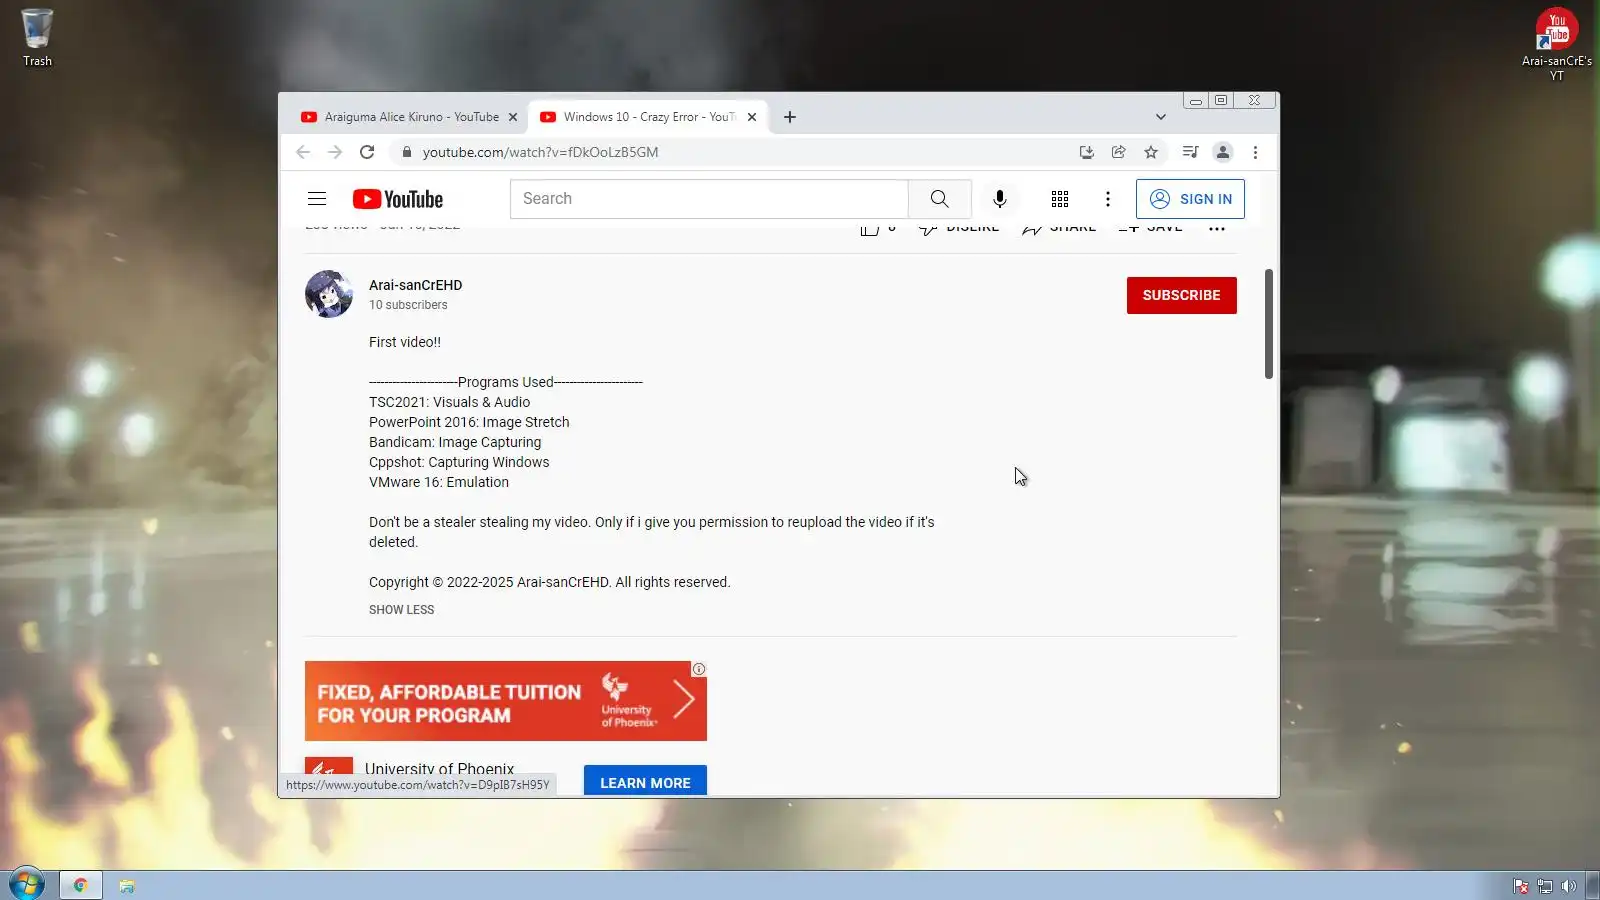Open the Action Center flag tray icon
The width and height of the screenshot is (1600, 900).
[1521, 886]
